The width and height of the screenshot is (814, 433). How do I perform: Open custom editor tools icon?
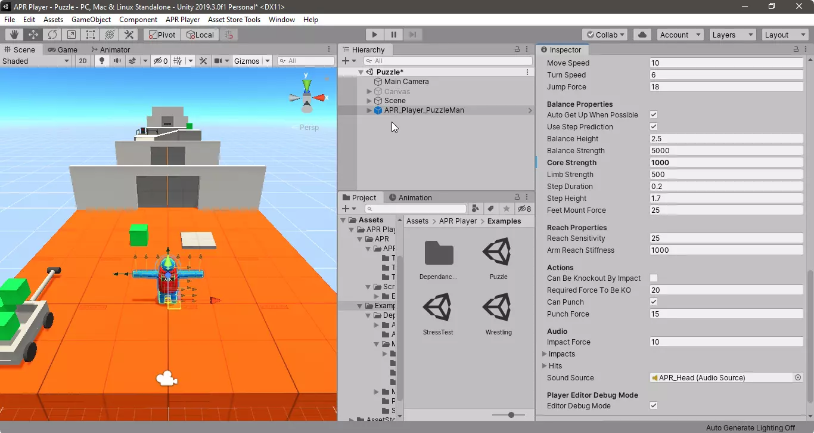click(129, 35)
